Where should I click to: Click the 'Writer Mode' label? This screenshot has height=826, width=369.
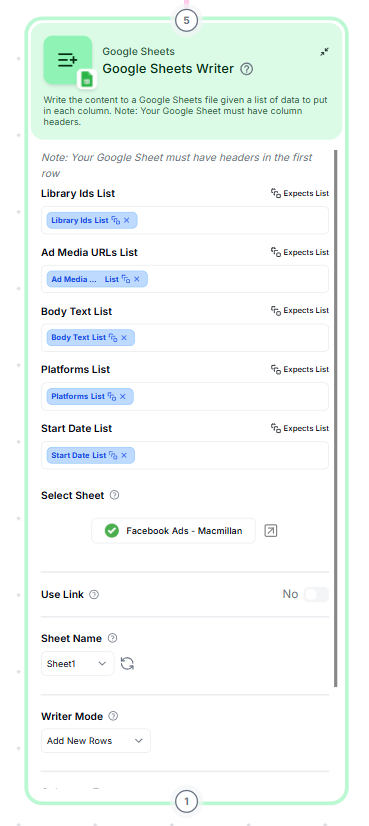click(x=73, y=716)
